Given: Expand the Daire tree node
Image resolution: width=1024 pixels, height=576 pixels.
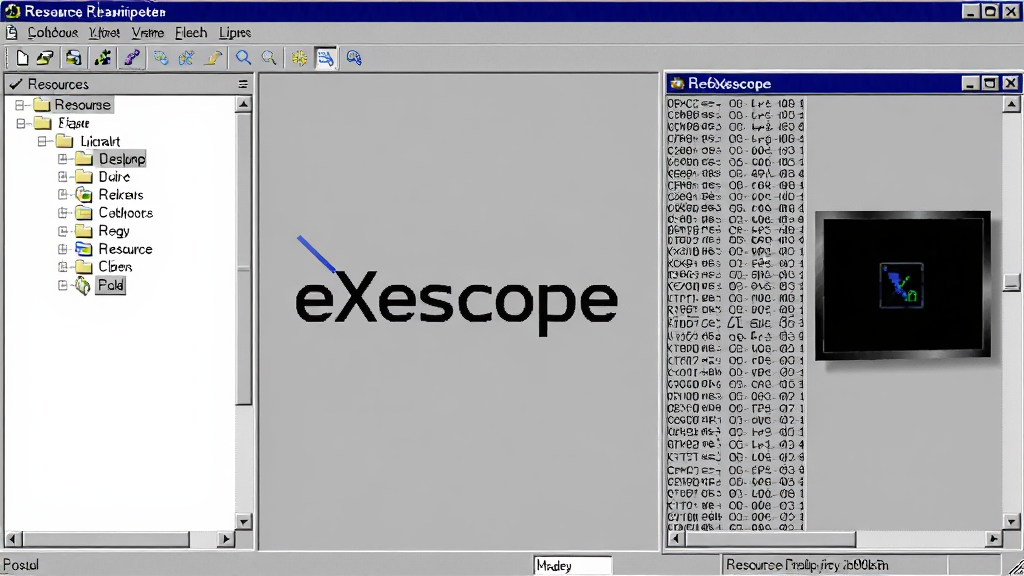Looking at the screenshot, I should [63, 176].
